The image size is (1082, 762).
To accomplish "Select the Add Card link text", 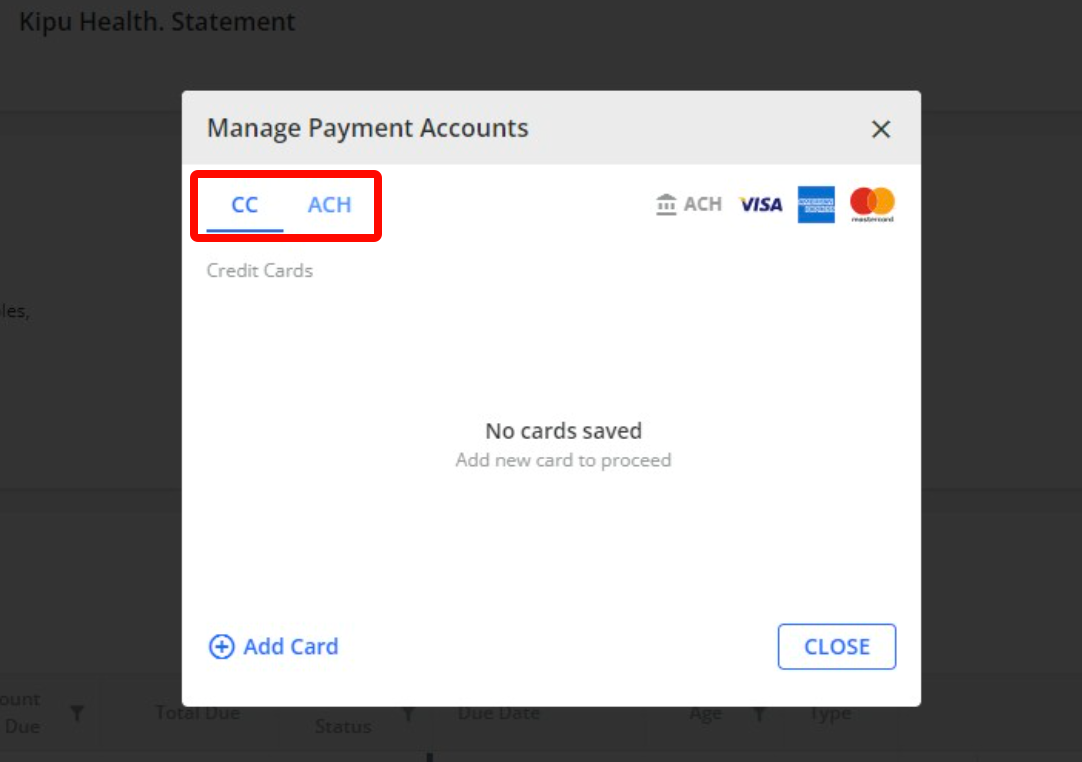I will click(x=291, y=647).
